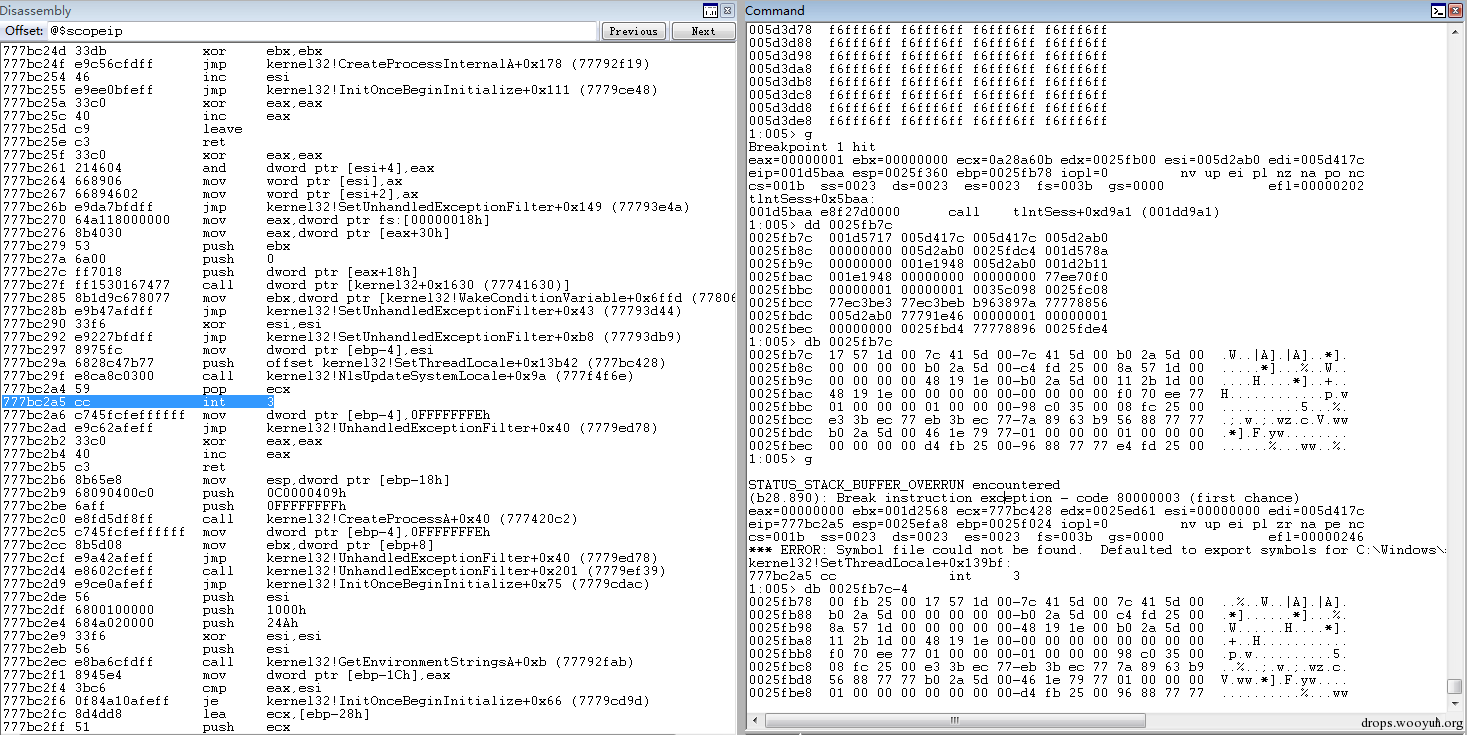
Task: Click the Command window toolbar icon
Action: pos(1437,11)
